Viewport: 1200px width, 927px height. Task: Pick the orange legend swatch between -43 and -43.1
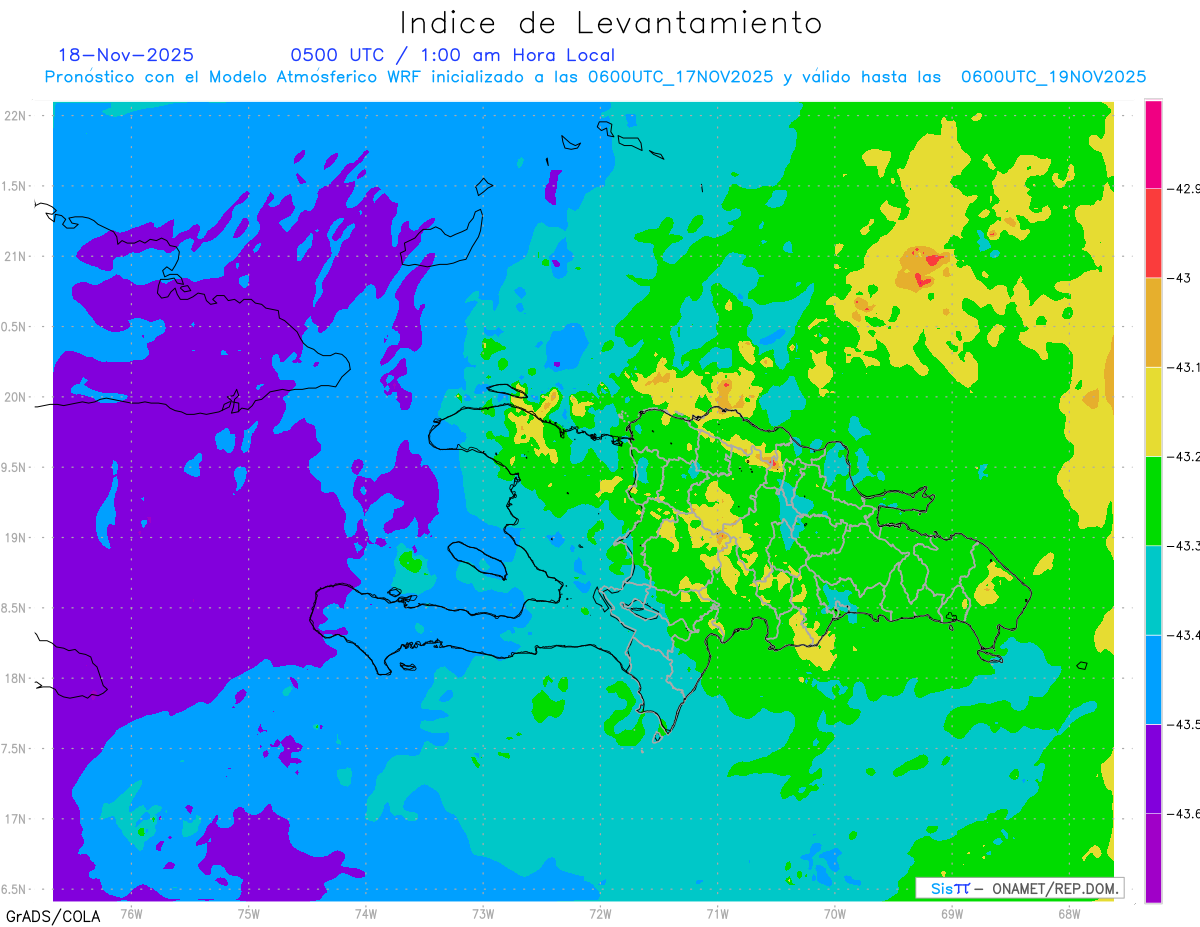click(x=1153, y=322)
